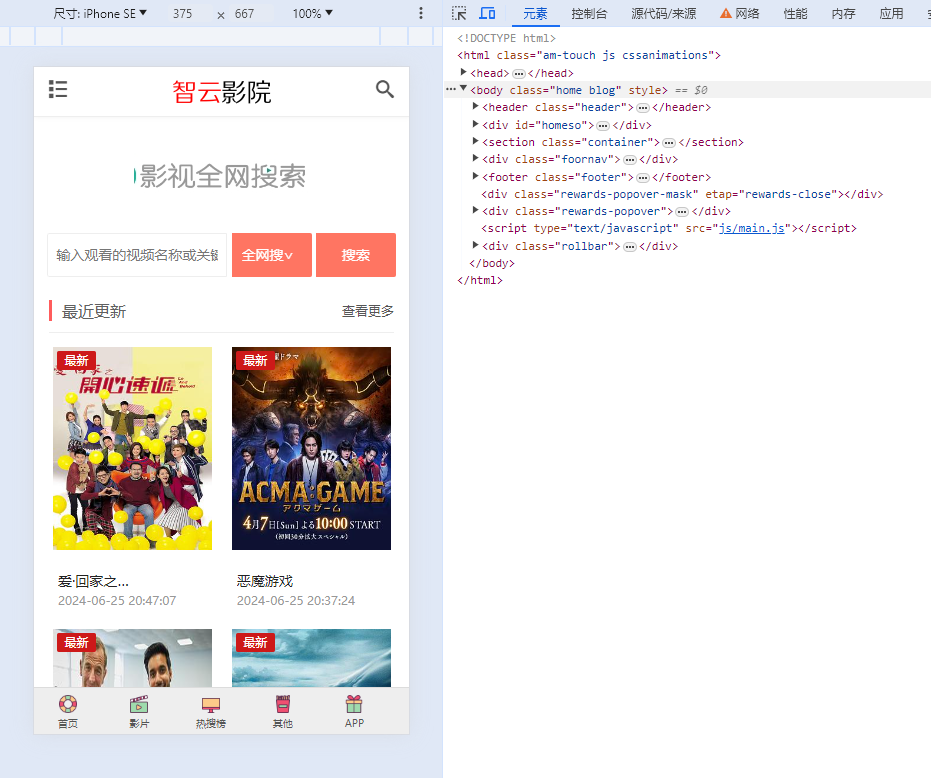The image size is (931, 778).
Task: Click the date 2024-06-25 20:37:24
Action: click(x=296, y=600)
